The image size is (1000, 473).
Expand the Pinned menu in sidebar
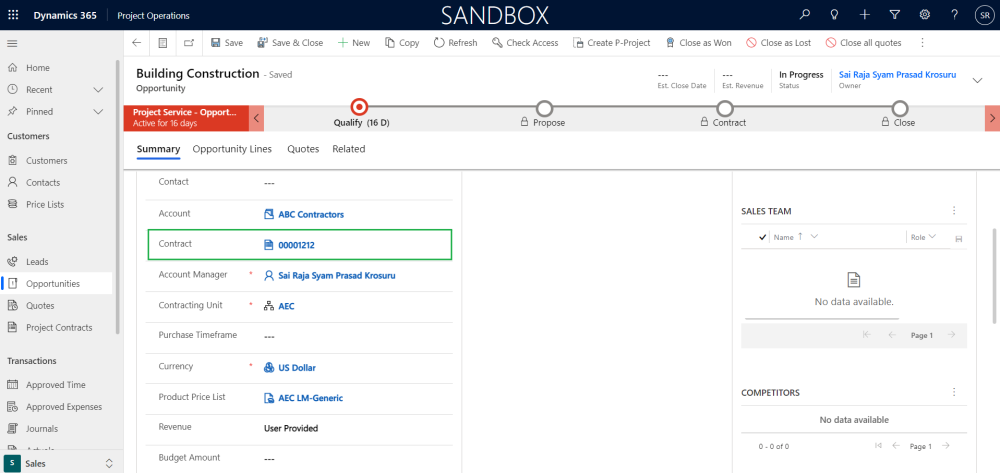(x=98, y=112)
